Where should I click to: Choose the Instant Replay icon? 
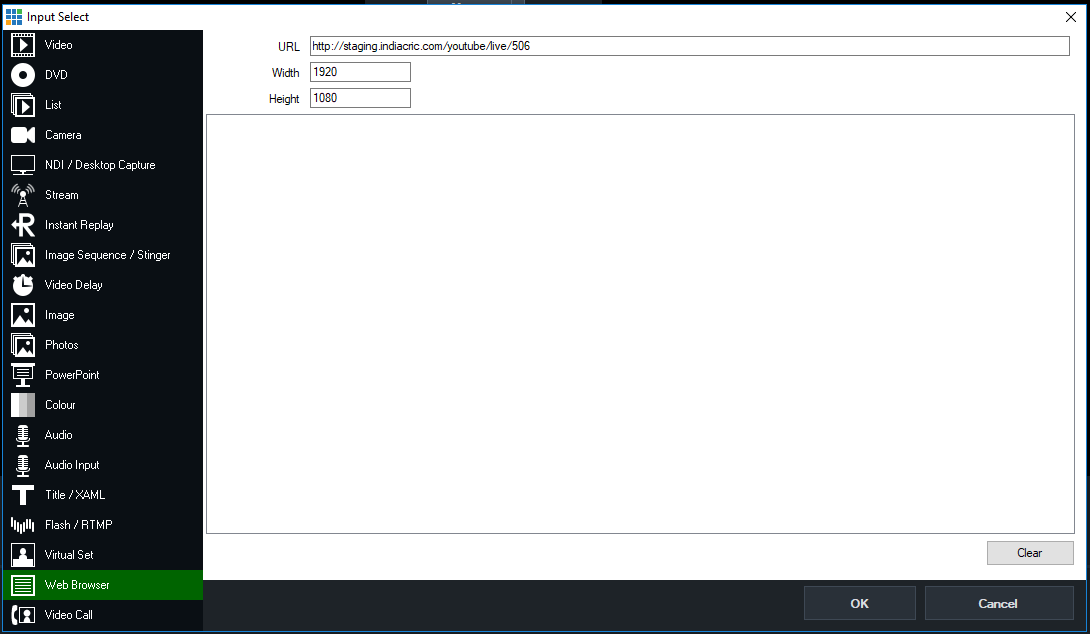tap(23, 225)
